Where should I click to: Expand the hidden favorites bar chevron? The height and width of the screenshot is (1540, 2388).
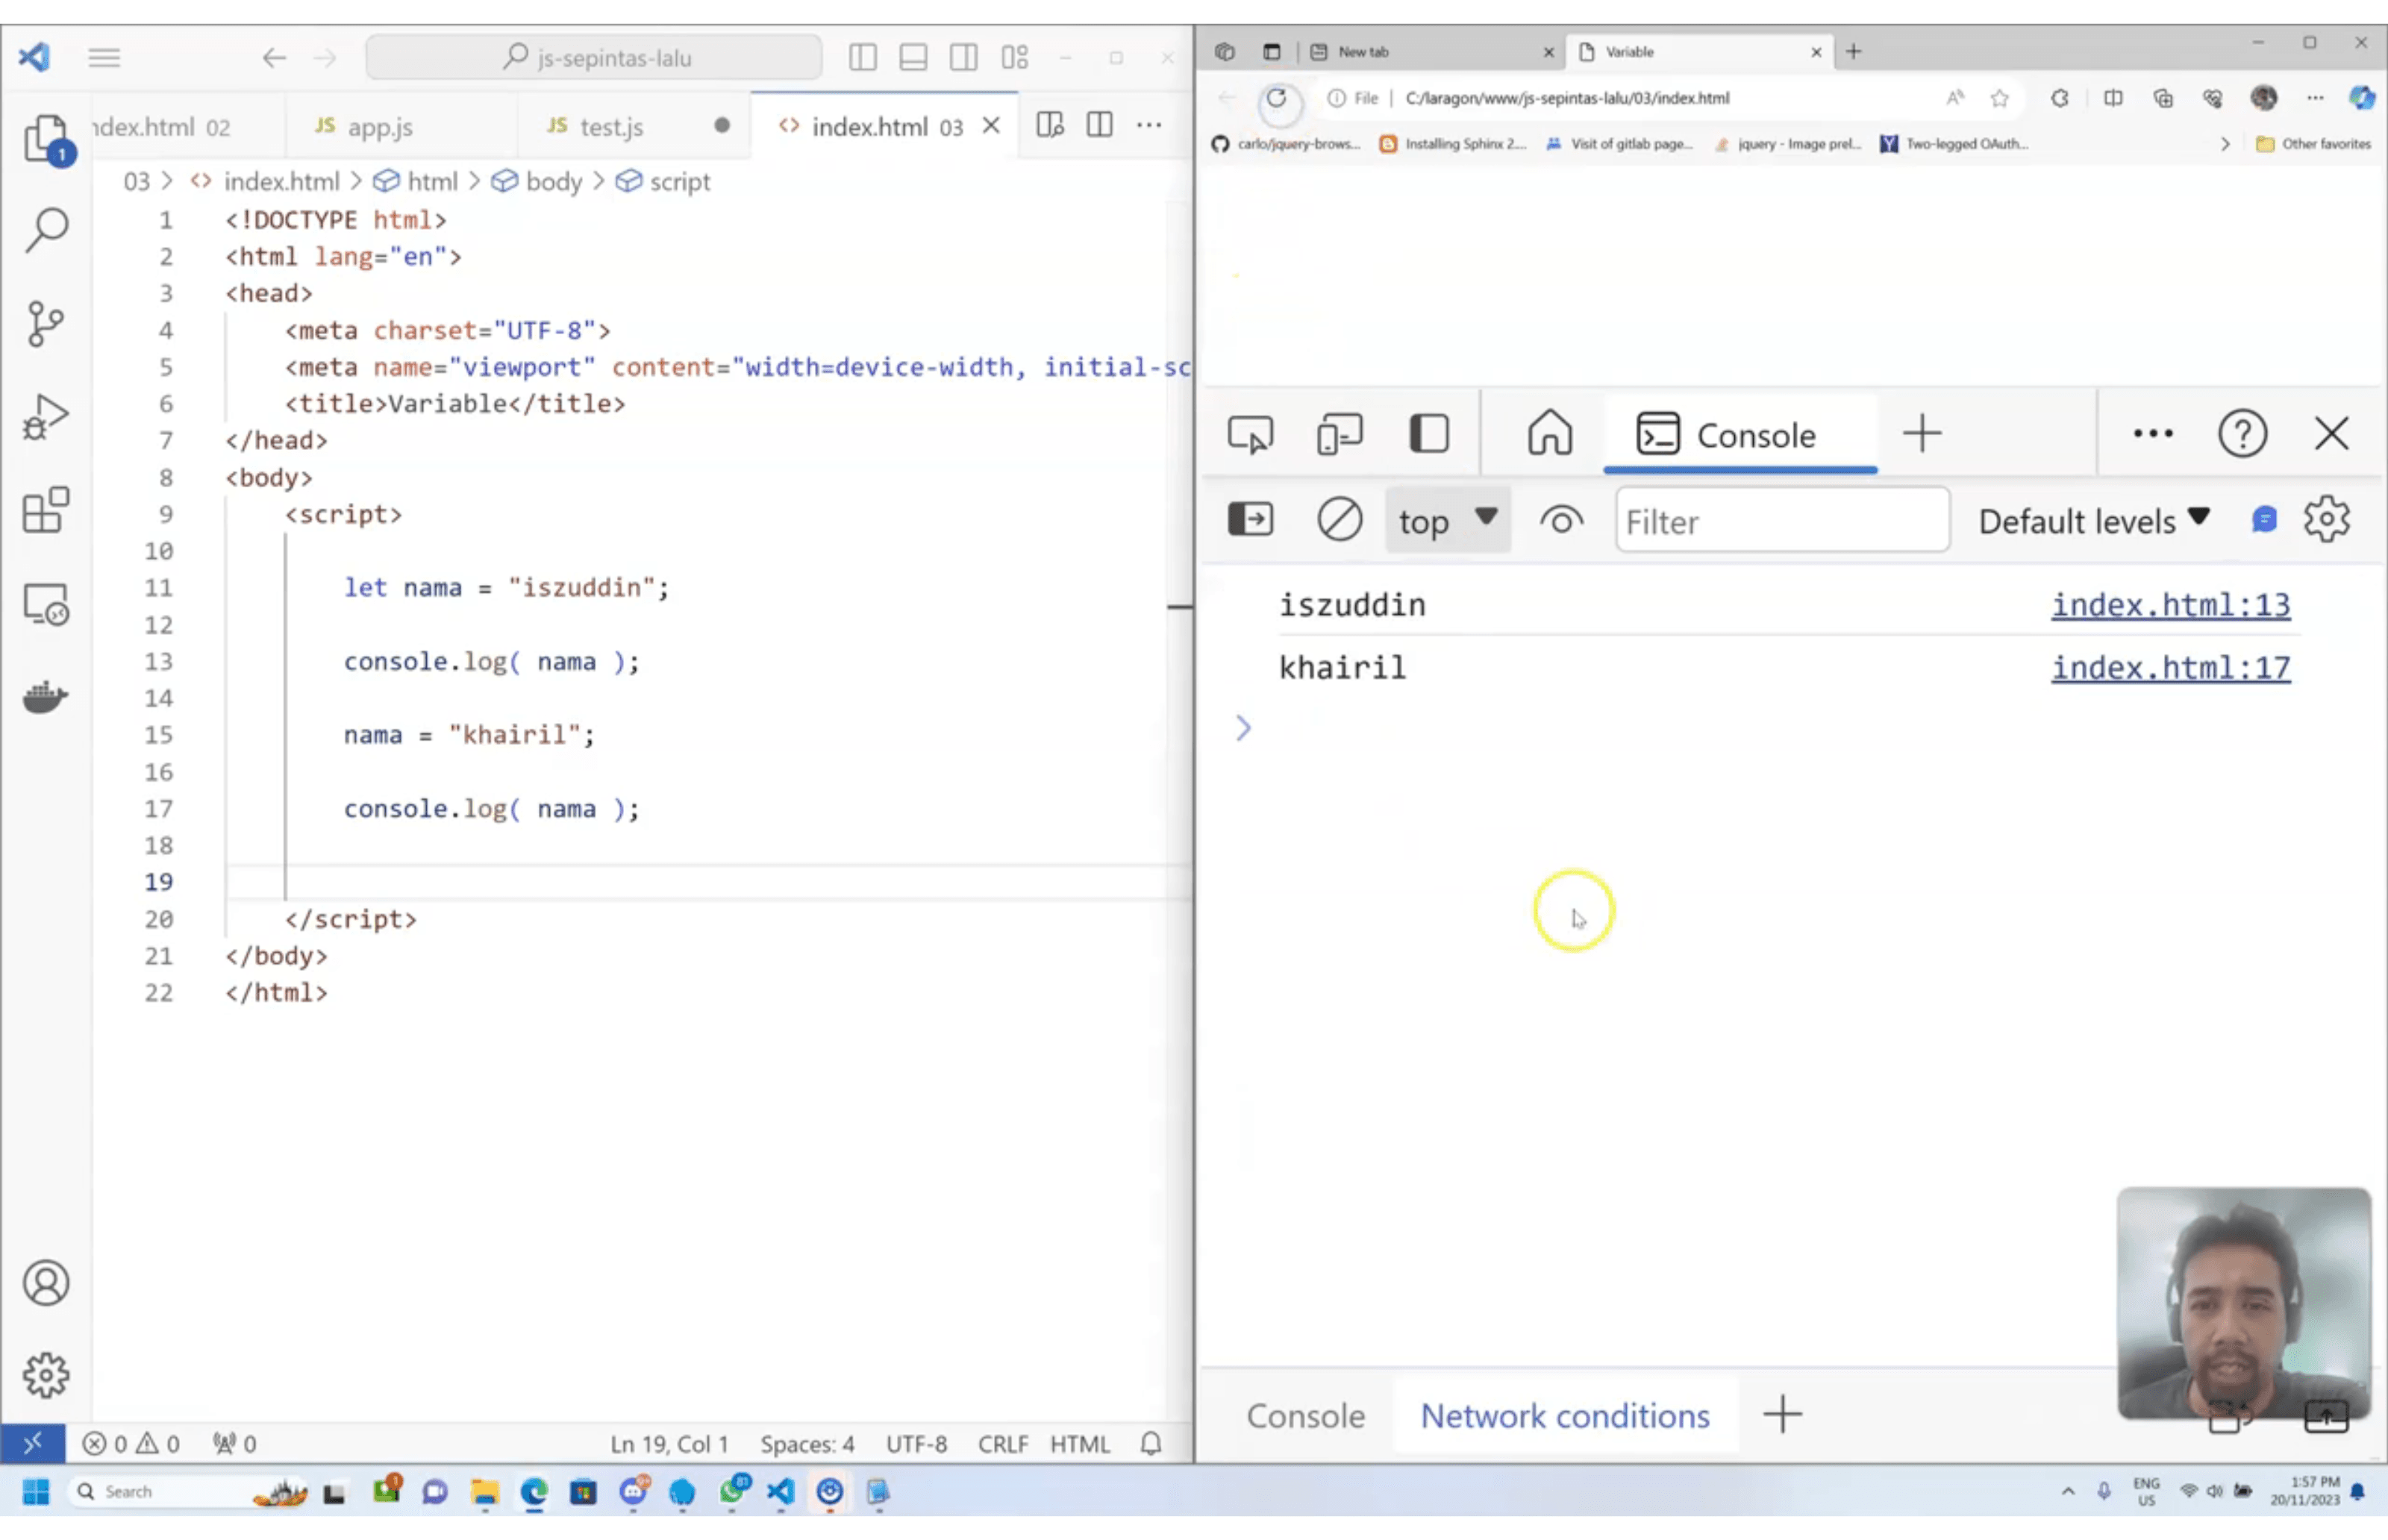(x=2224, y=144)
